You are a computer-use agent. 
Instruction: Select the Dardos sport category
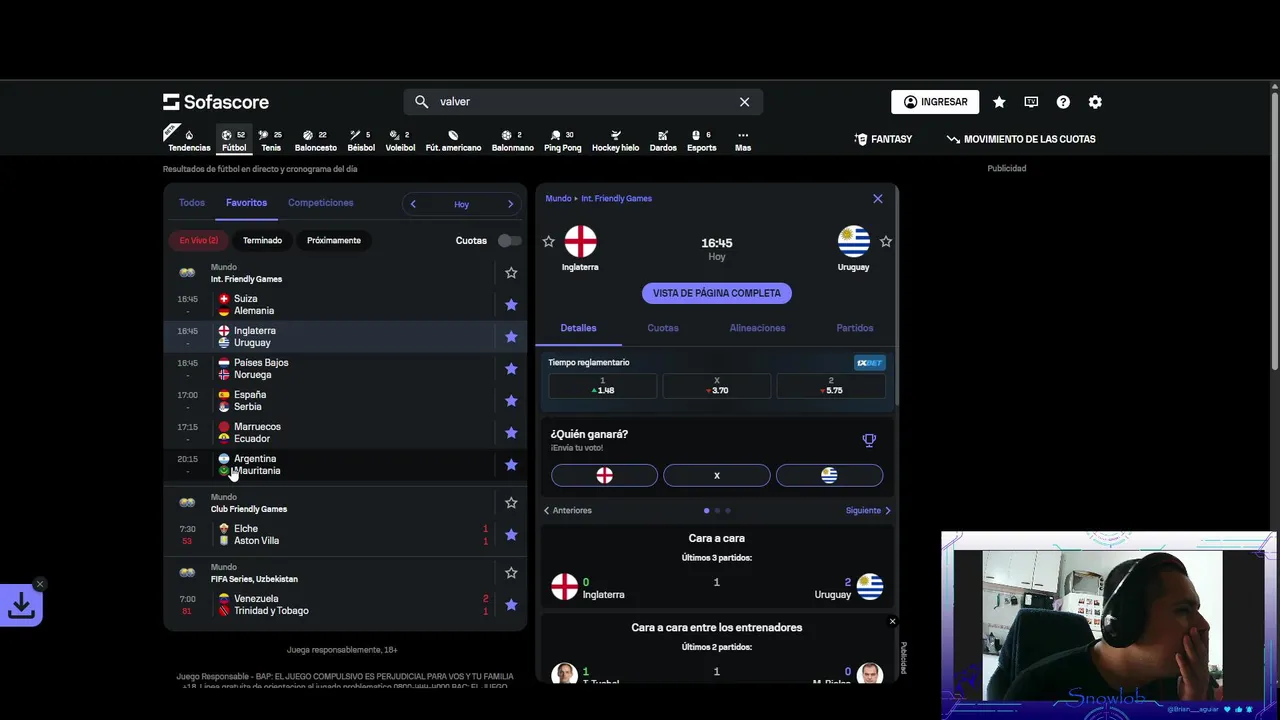click(x=663, y=140)
